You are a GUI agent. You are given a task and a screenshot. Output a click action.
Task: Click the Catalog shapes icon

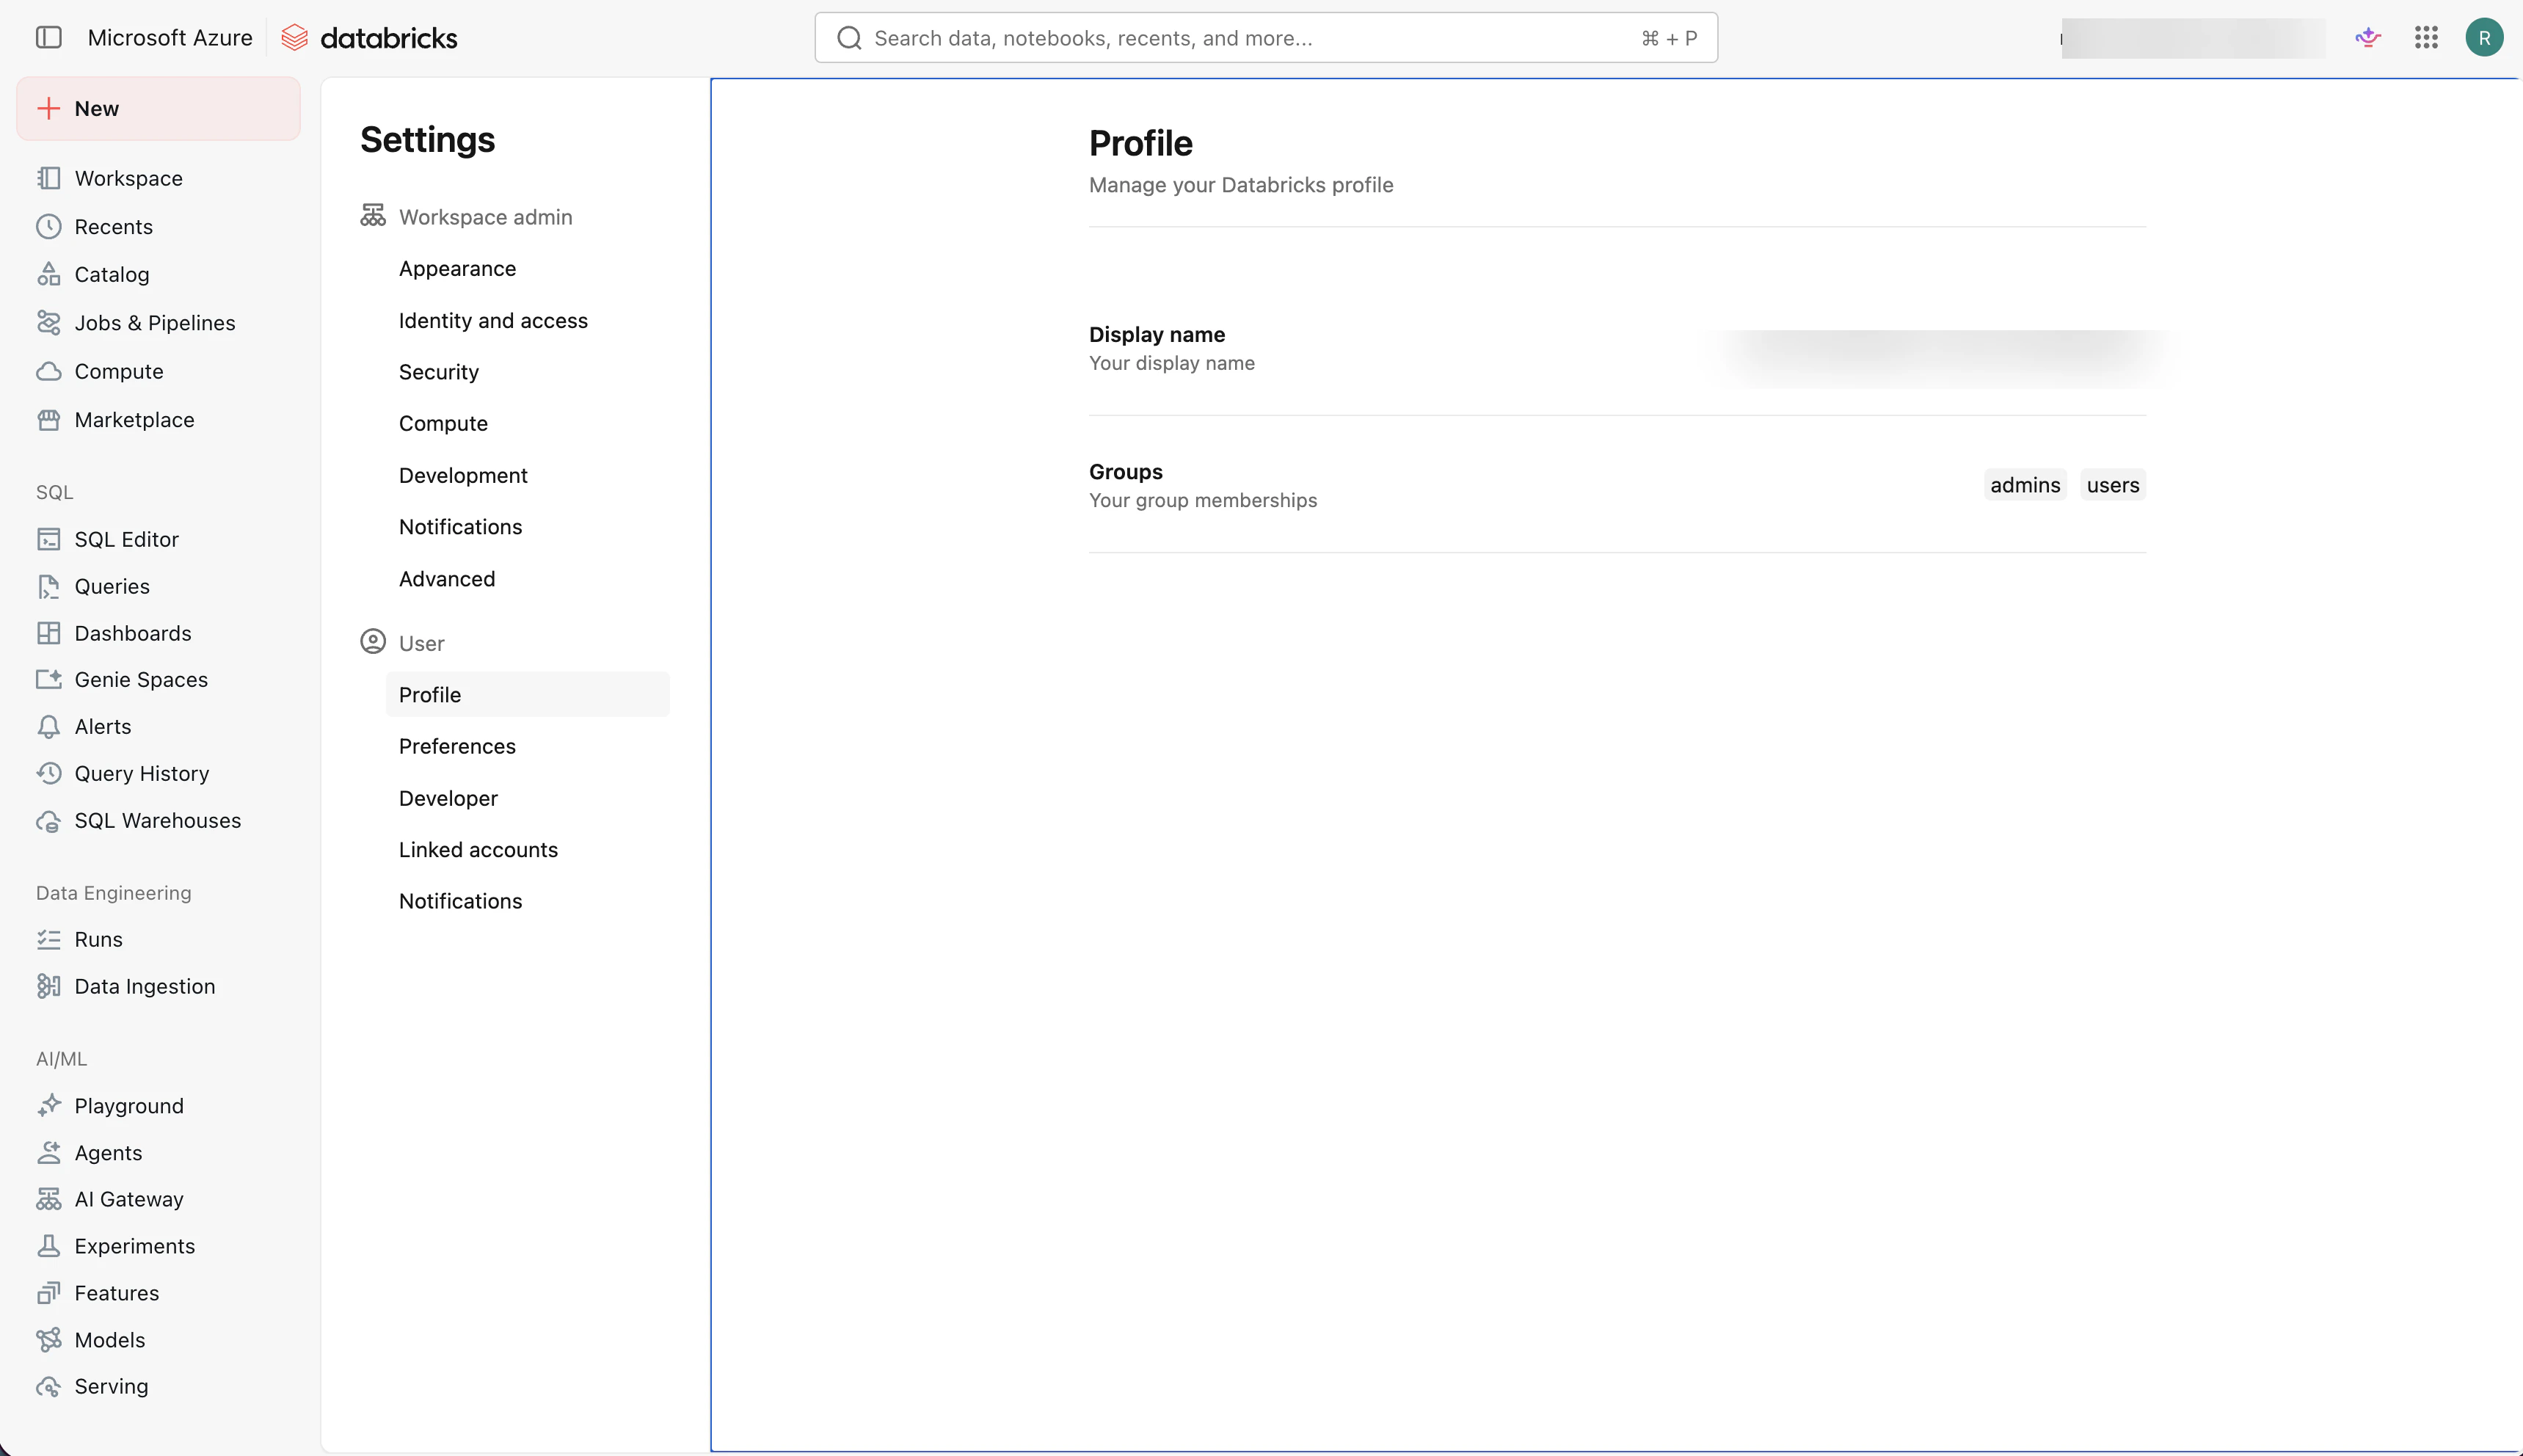(x=48, y=274)
